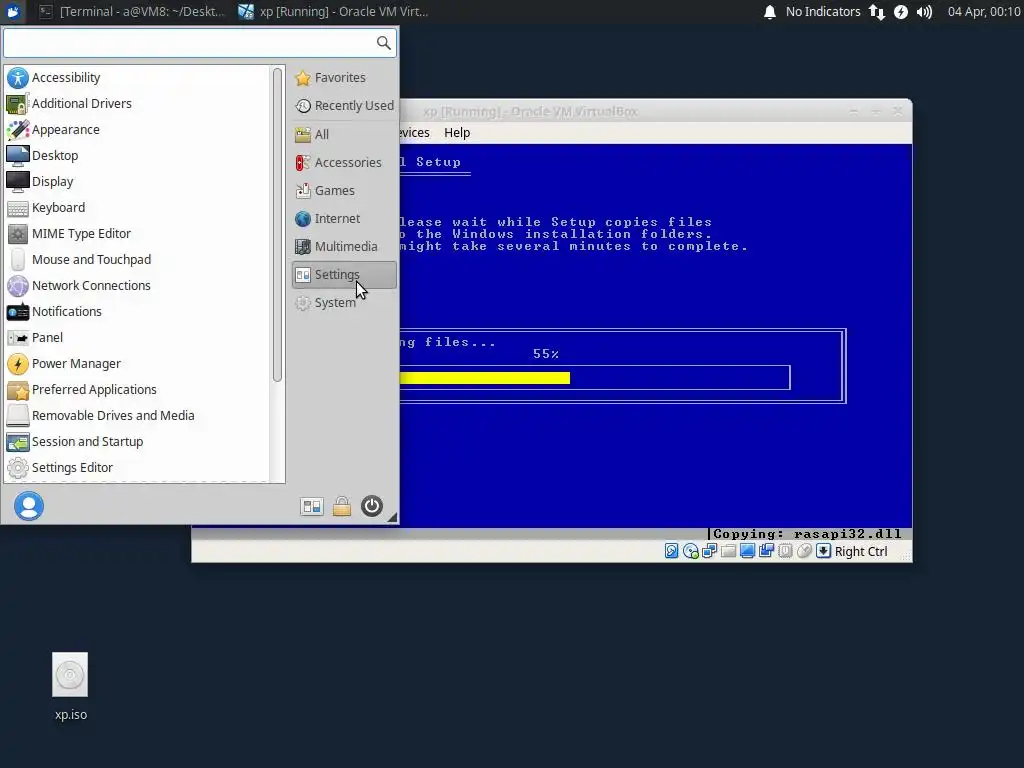Click the 55% progress text
Viewport: 1024px width, 768px height.
pyautogui.click(x=545, y=354)
